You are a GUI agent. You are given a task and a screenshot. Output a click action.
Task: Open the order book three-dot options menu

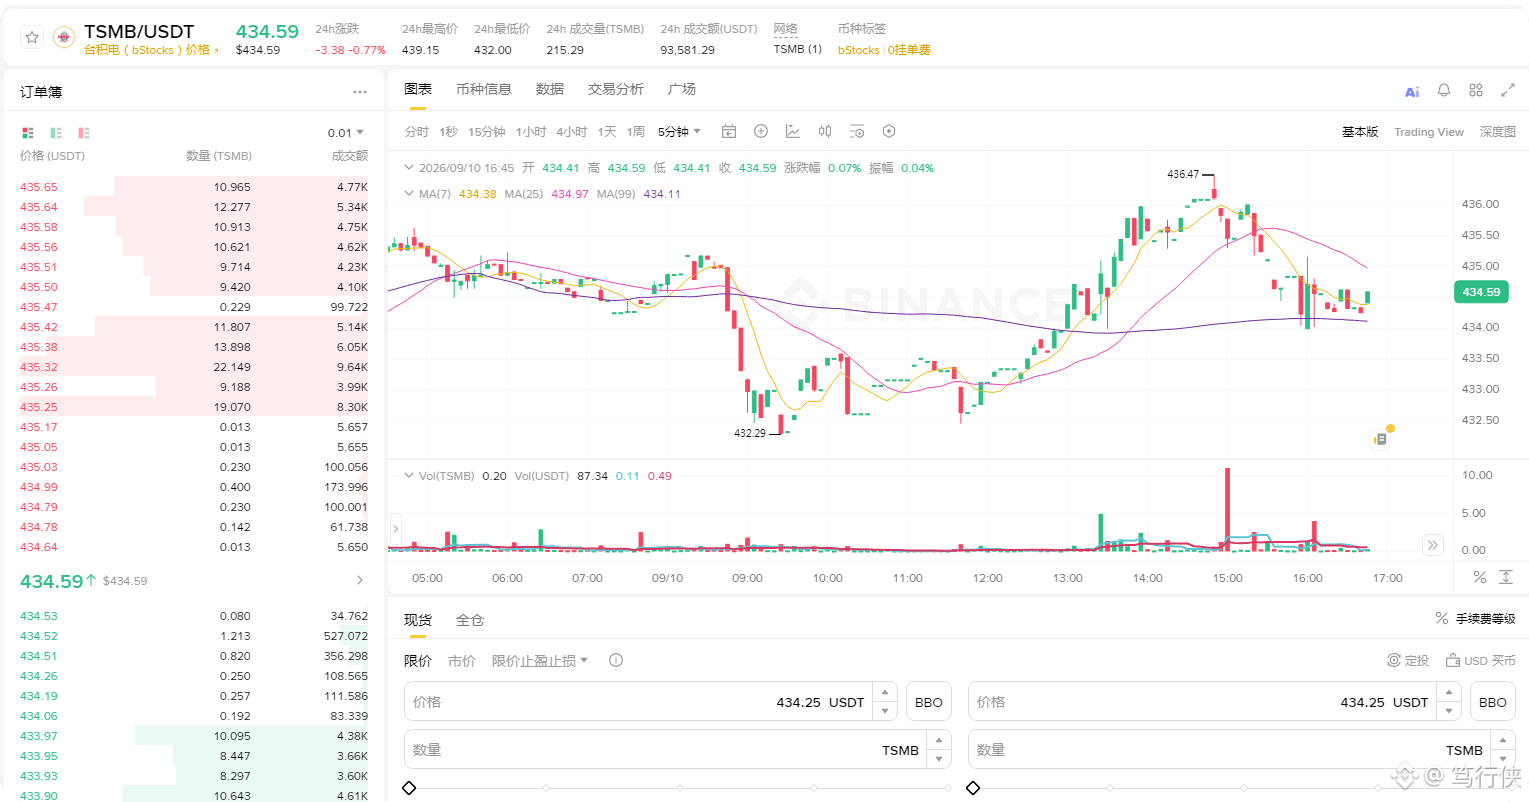[360, 92]
